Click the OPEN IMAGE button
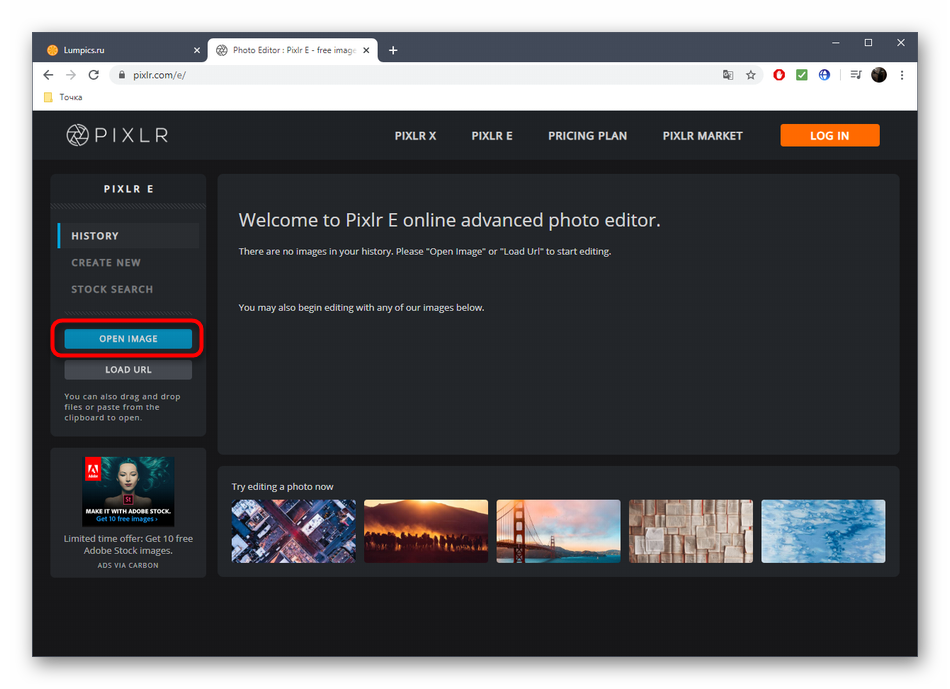950x689 pixels. point(128,339)
